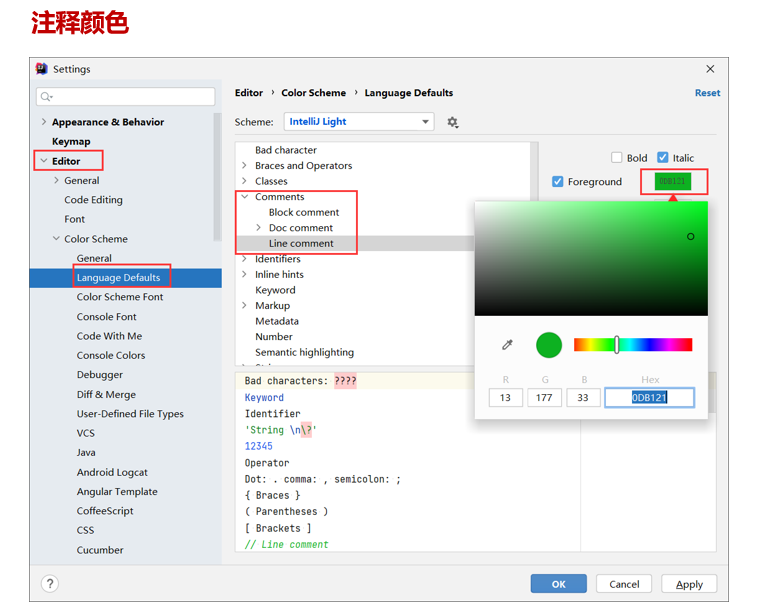Select Keyword in attributes list
The height and width of the screenshot is (612, 760).
coord(275,290)
